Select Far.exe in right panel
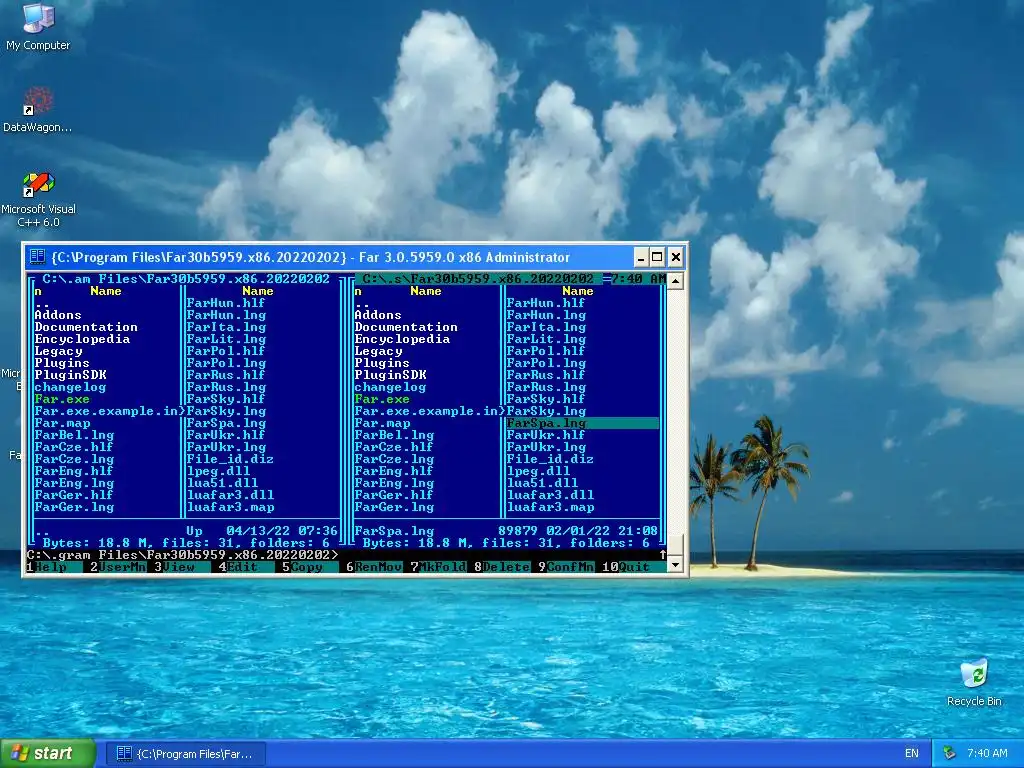The image size is (1024, 768). point(382,399)
